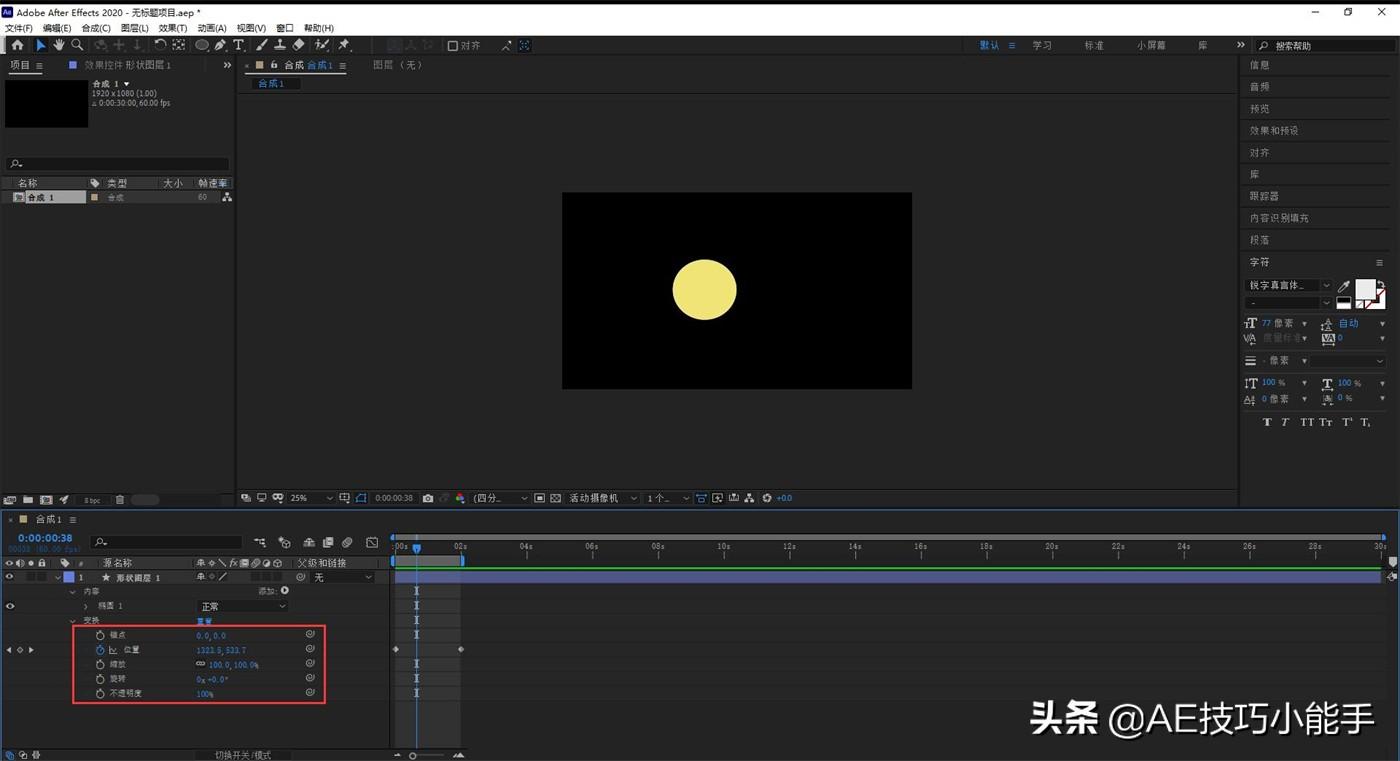This screenshot has width=1400, height=761.
Task: Open the 活动摄像机 camera dropdown
Action: (602, 498)
